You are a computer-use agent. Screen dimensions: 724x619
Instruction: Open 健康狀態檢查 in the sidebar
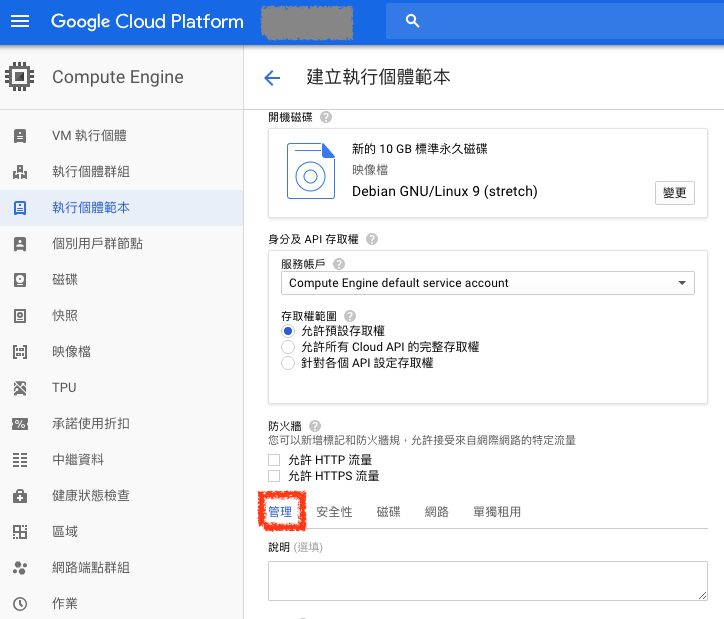pos(91,496)
